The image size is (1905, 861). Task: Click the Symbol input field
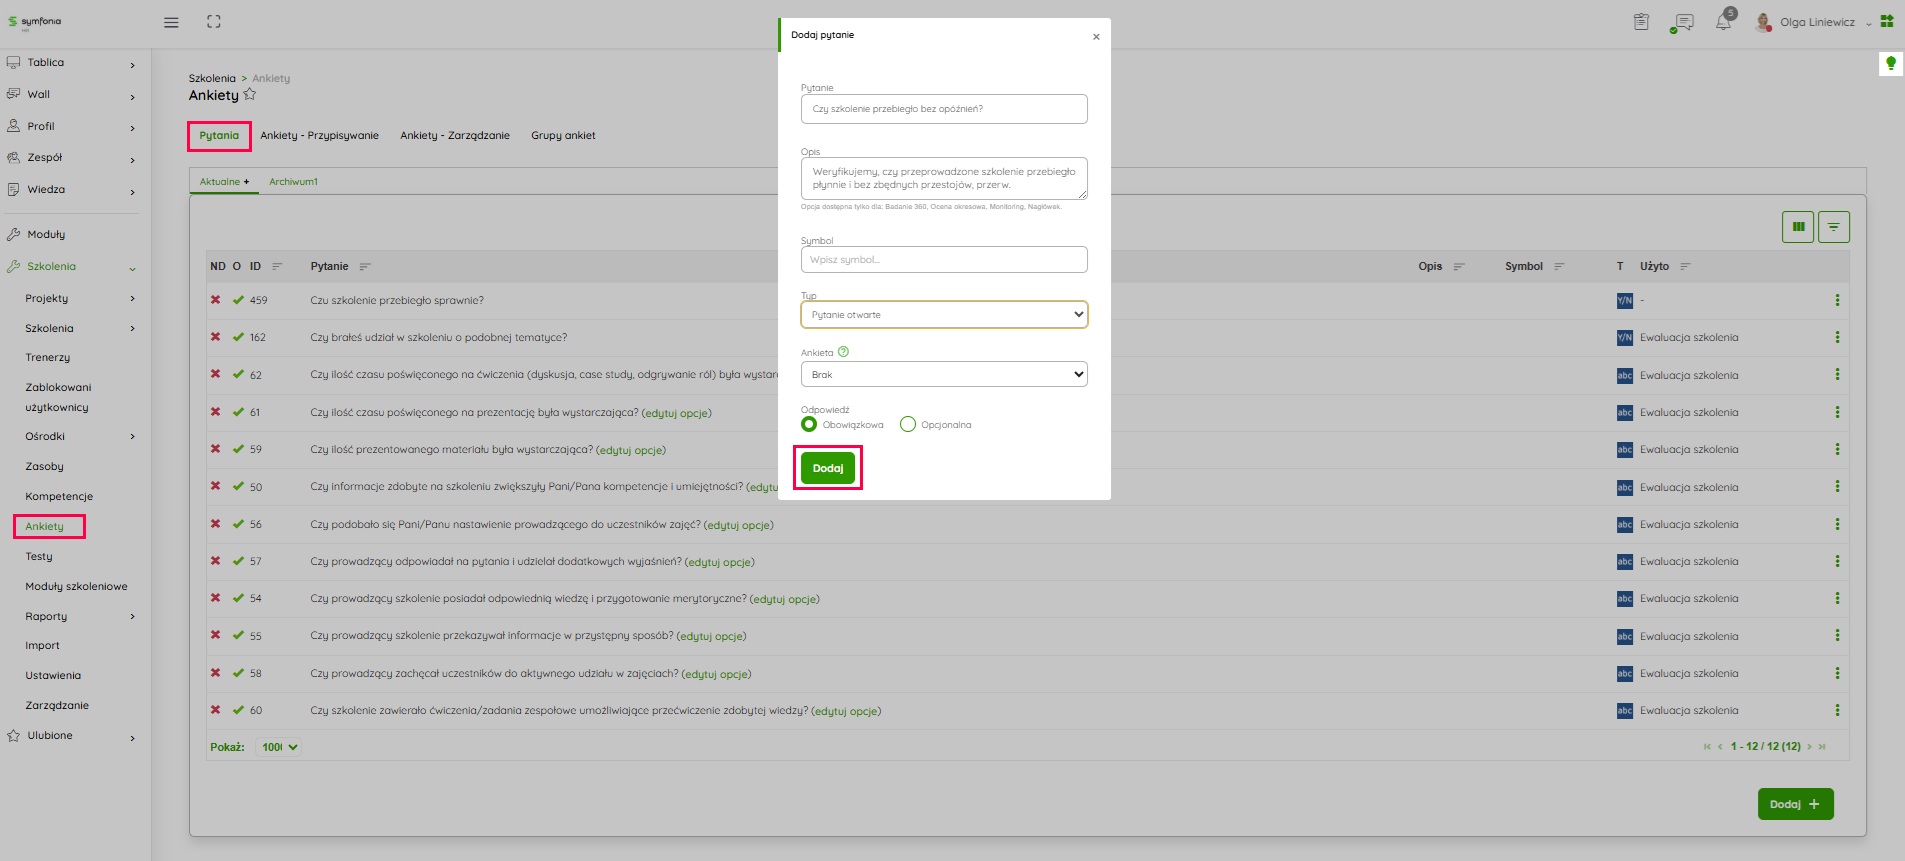943,260
